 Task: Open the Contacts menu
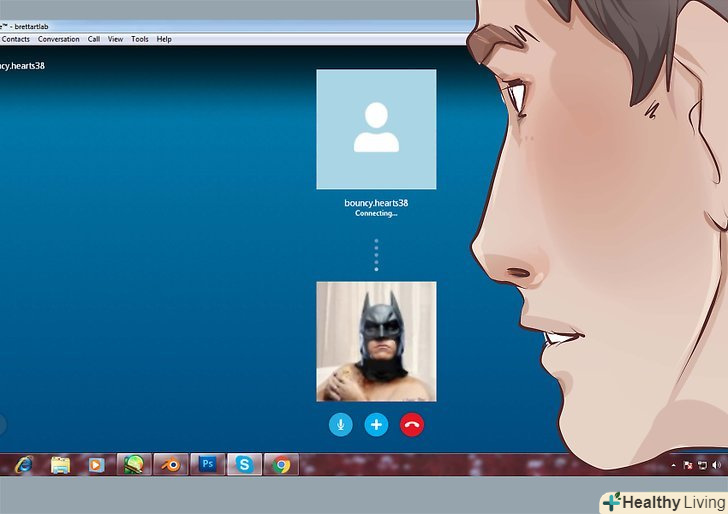(15, 39)
